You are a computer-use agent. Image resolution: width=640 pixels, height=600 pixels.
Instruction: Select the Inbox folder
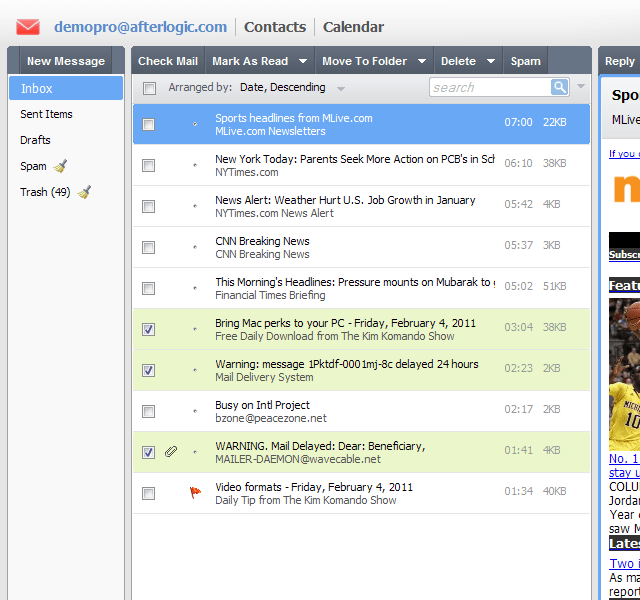[x=66, y=88]
